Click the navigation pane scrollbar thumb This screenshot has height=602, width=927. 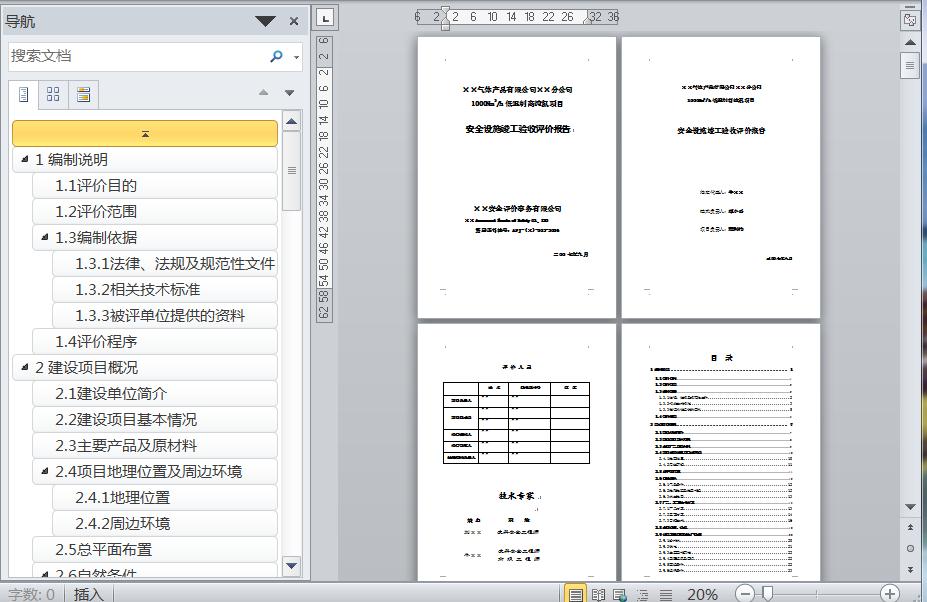pyautogui.click(x=291, y=171)
